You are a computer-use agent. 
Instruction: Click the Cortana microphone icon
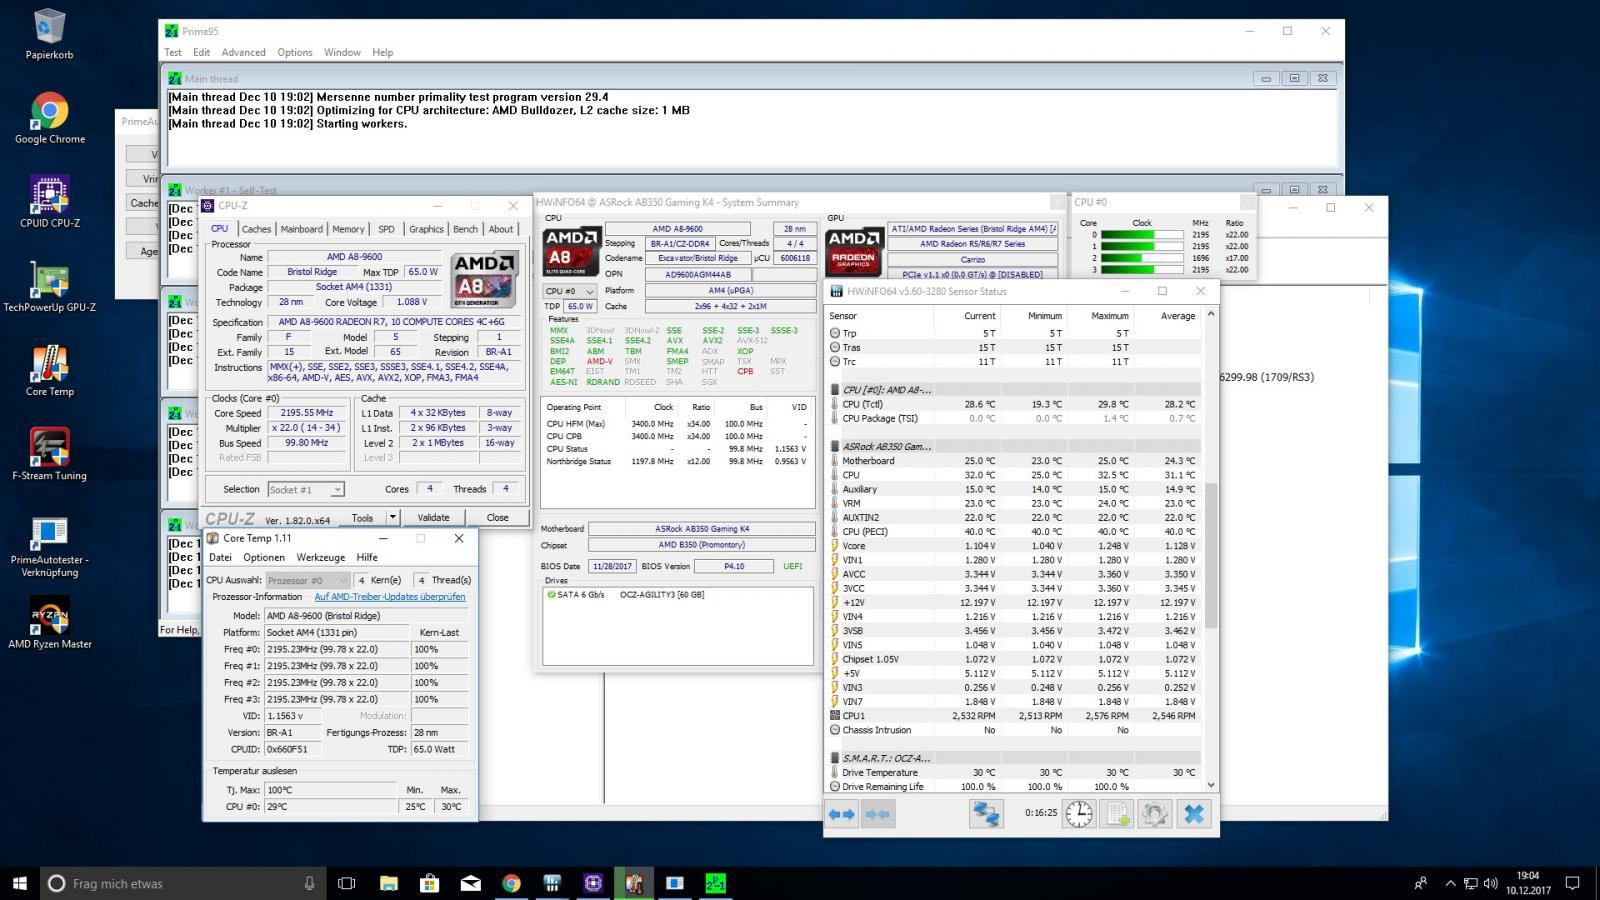[x=309, y=883]
